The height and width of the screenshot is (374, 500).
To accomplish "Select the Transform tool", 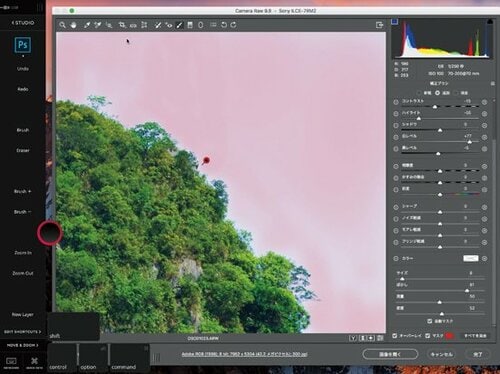I will tap(144, 25).
